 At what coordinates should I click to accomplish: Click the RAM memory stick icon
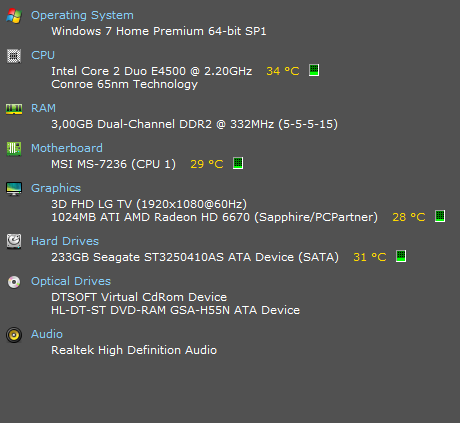14,109
